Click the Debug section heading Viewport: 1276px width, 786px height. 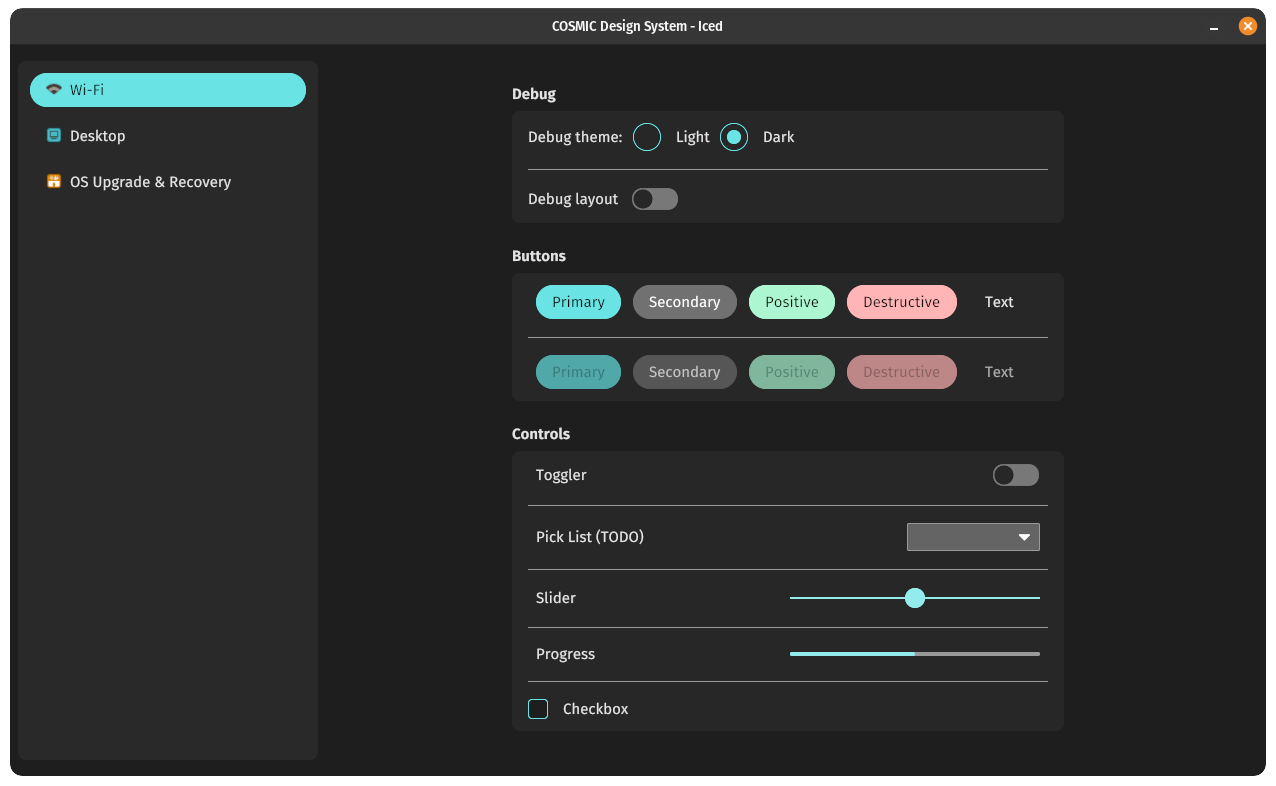(x=534, y=94)
